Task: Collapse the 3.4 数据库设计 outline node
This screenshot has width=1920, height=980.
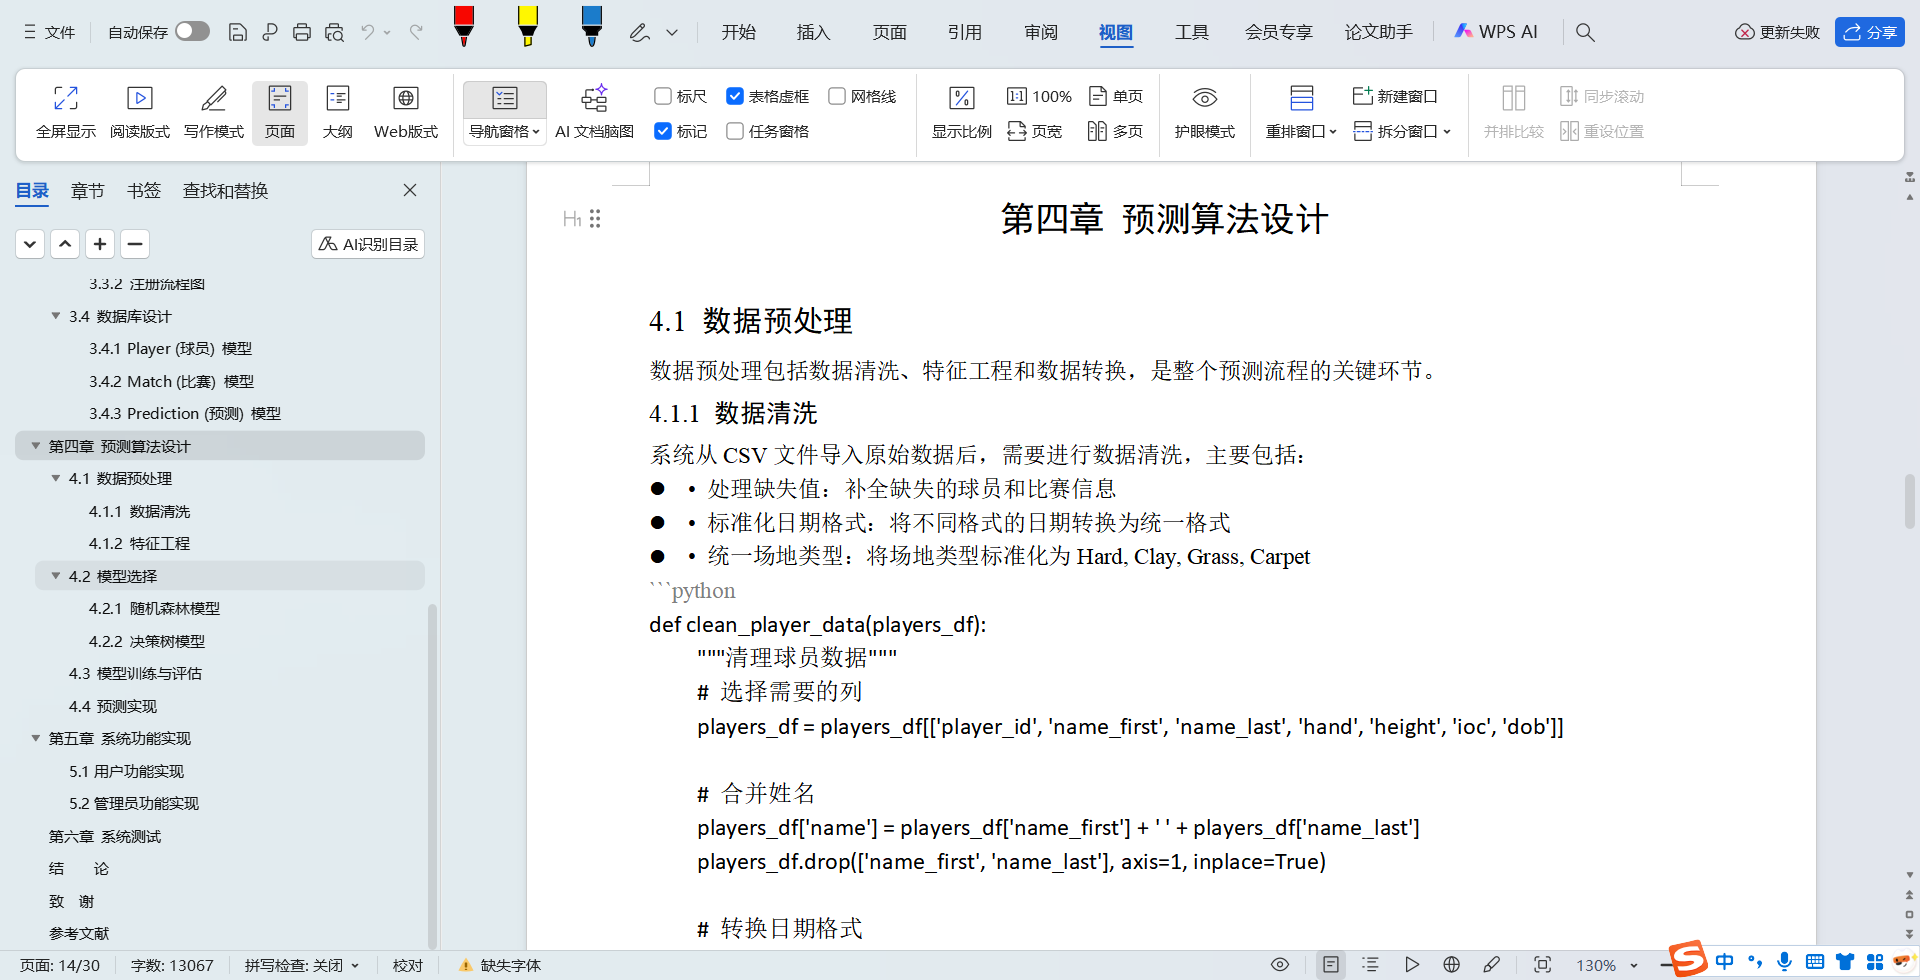Action: click(56, 316)
